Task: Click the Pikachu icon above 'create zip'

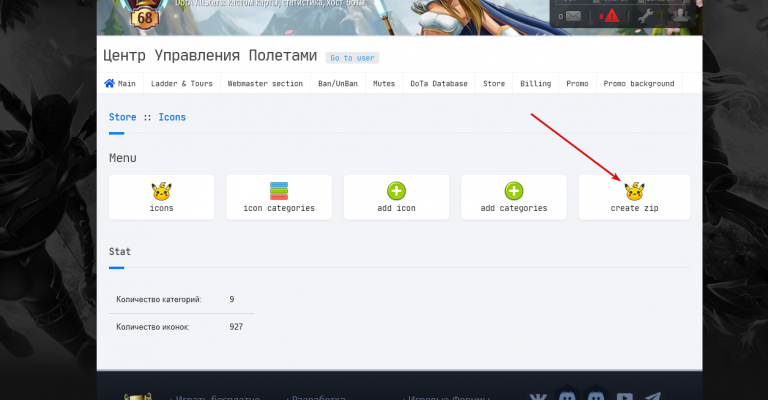Action: click(634, 191)
